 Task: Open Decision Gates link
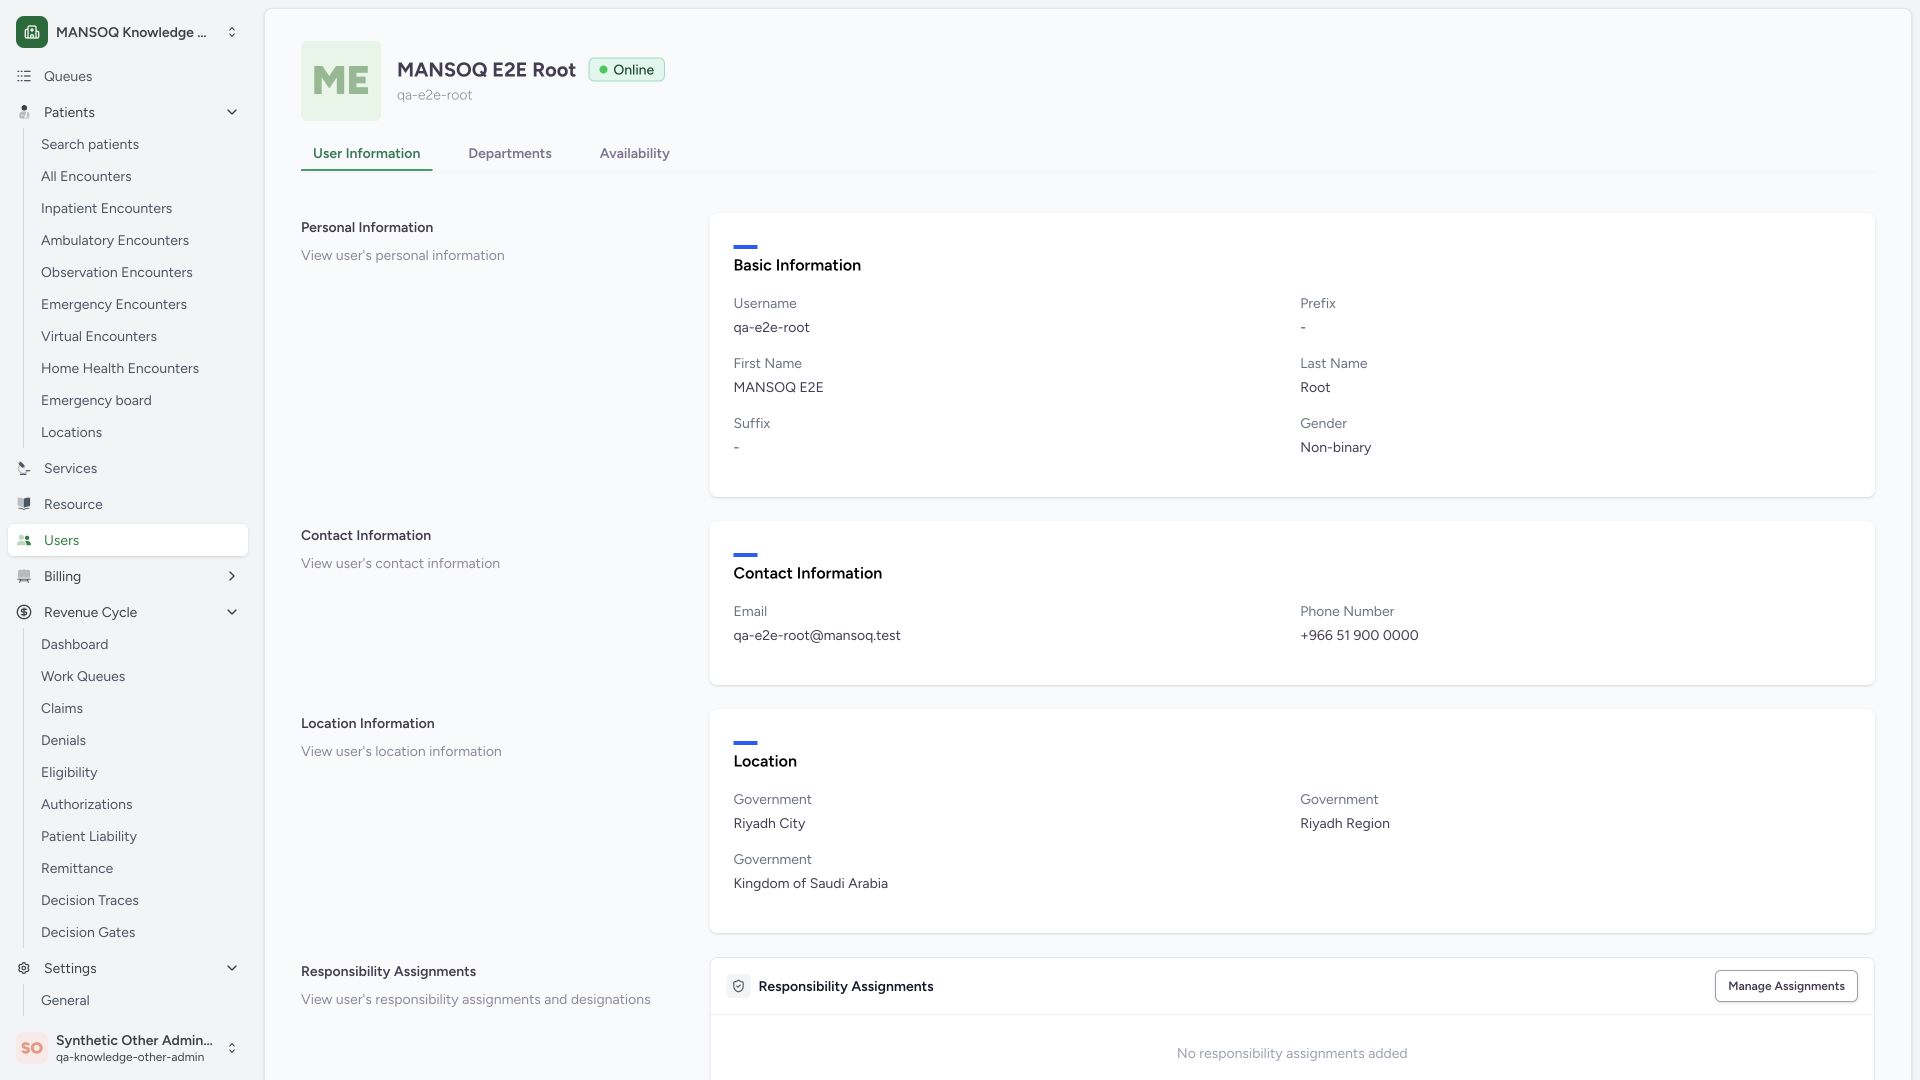[x=88, y=932]
